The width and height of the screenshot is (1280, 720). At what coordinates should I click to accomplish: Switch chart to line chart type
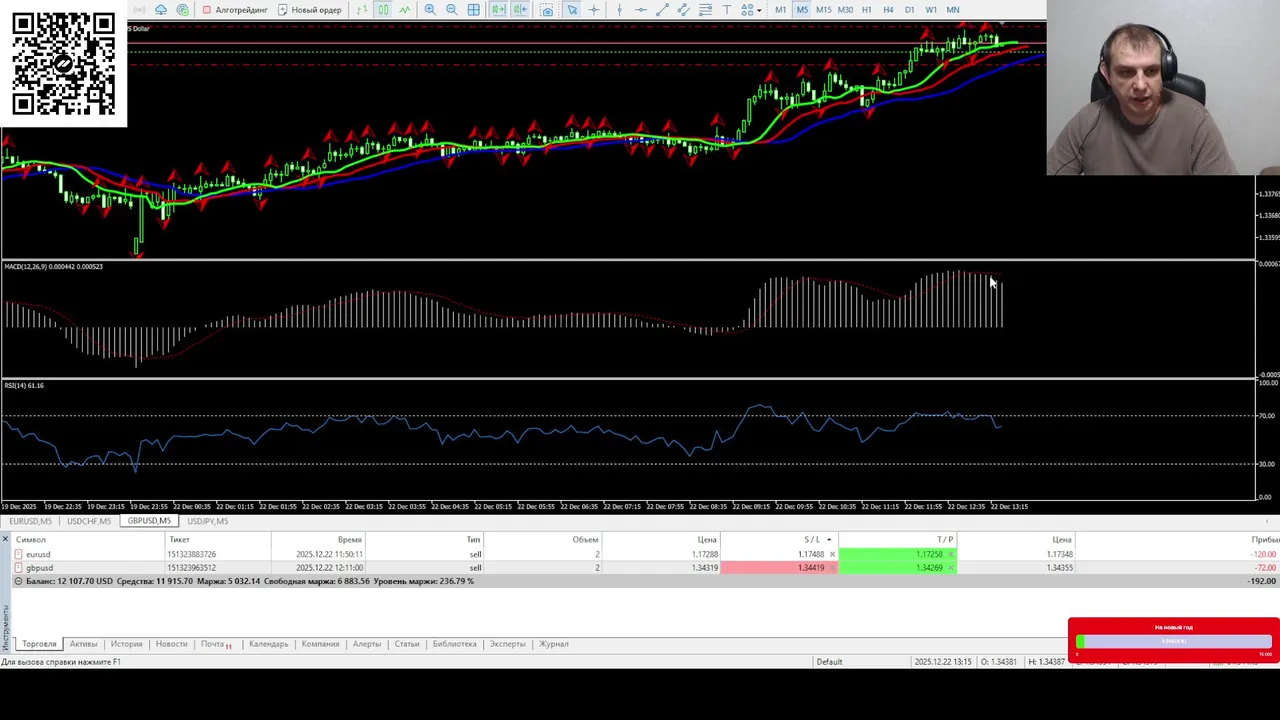[x=405, y=9]
